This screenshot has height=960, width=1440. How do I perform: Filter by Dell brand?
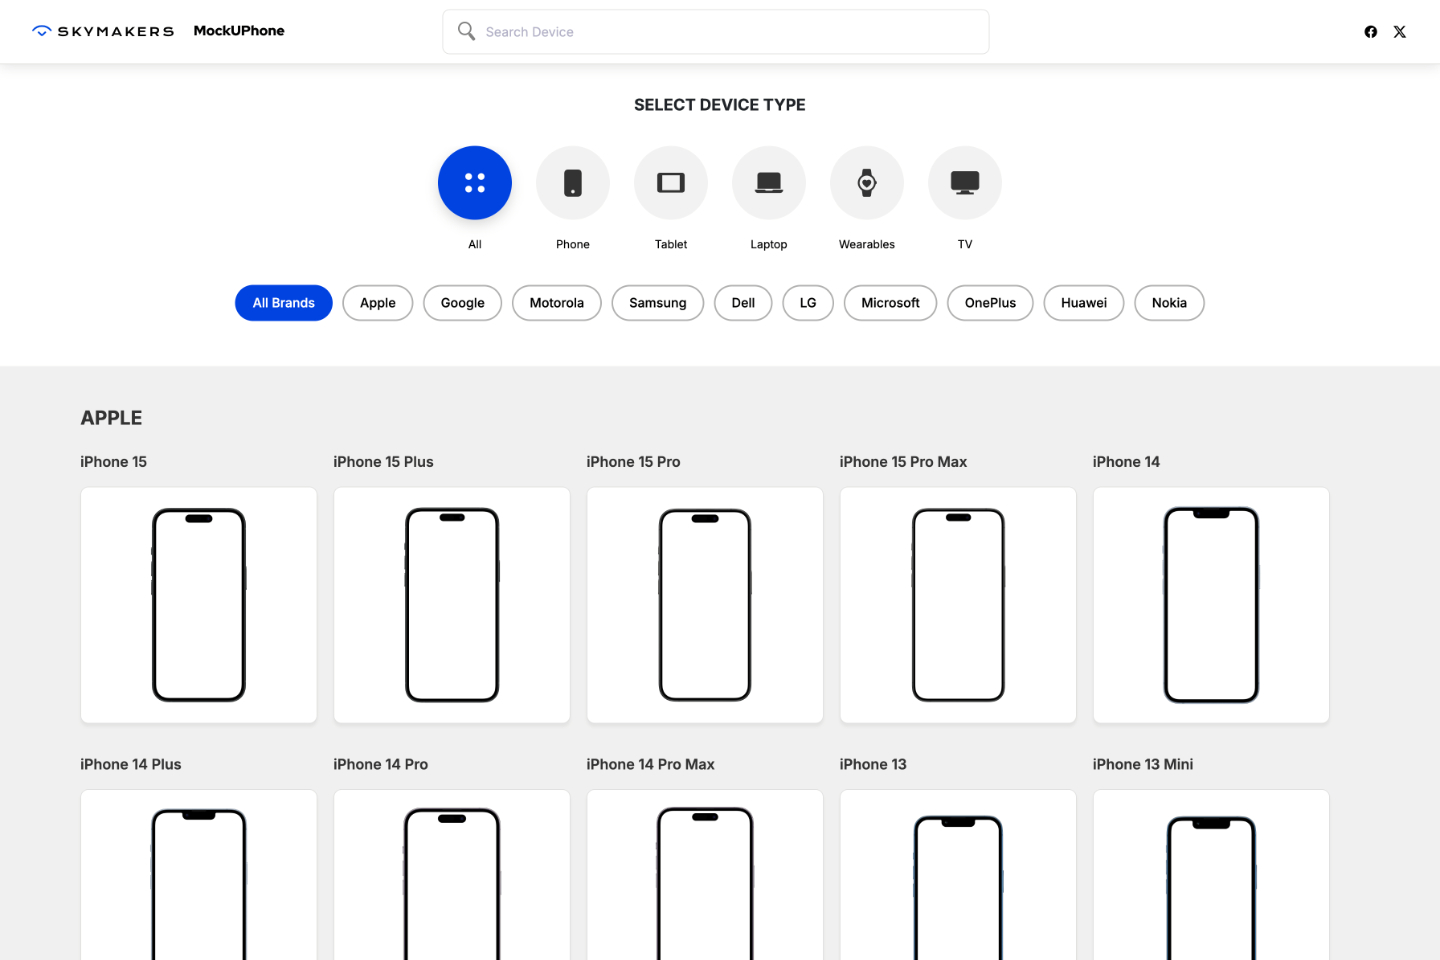click(743, 303)
